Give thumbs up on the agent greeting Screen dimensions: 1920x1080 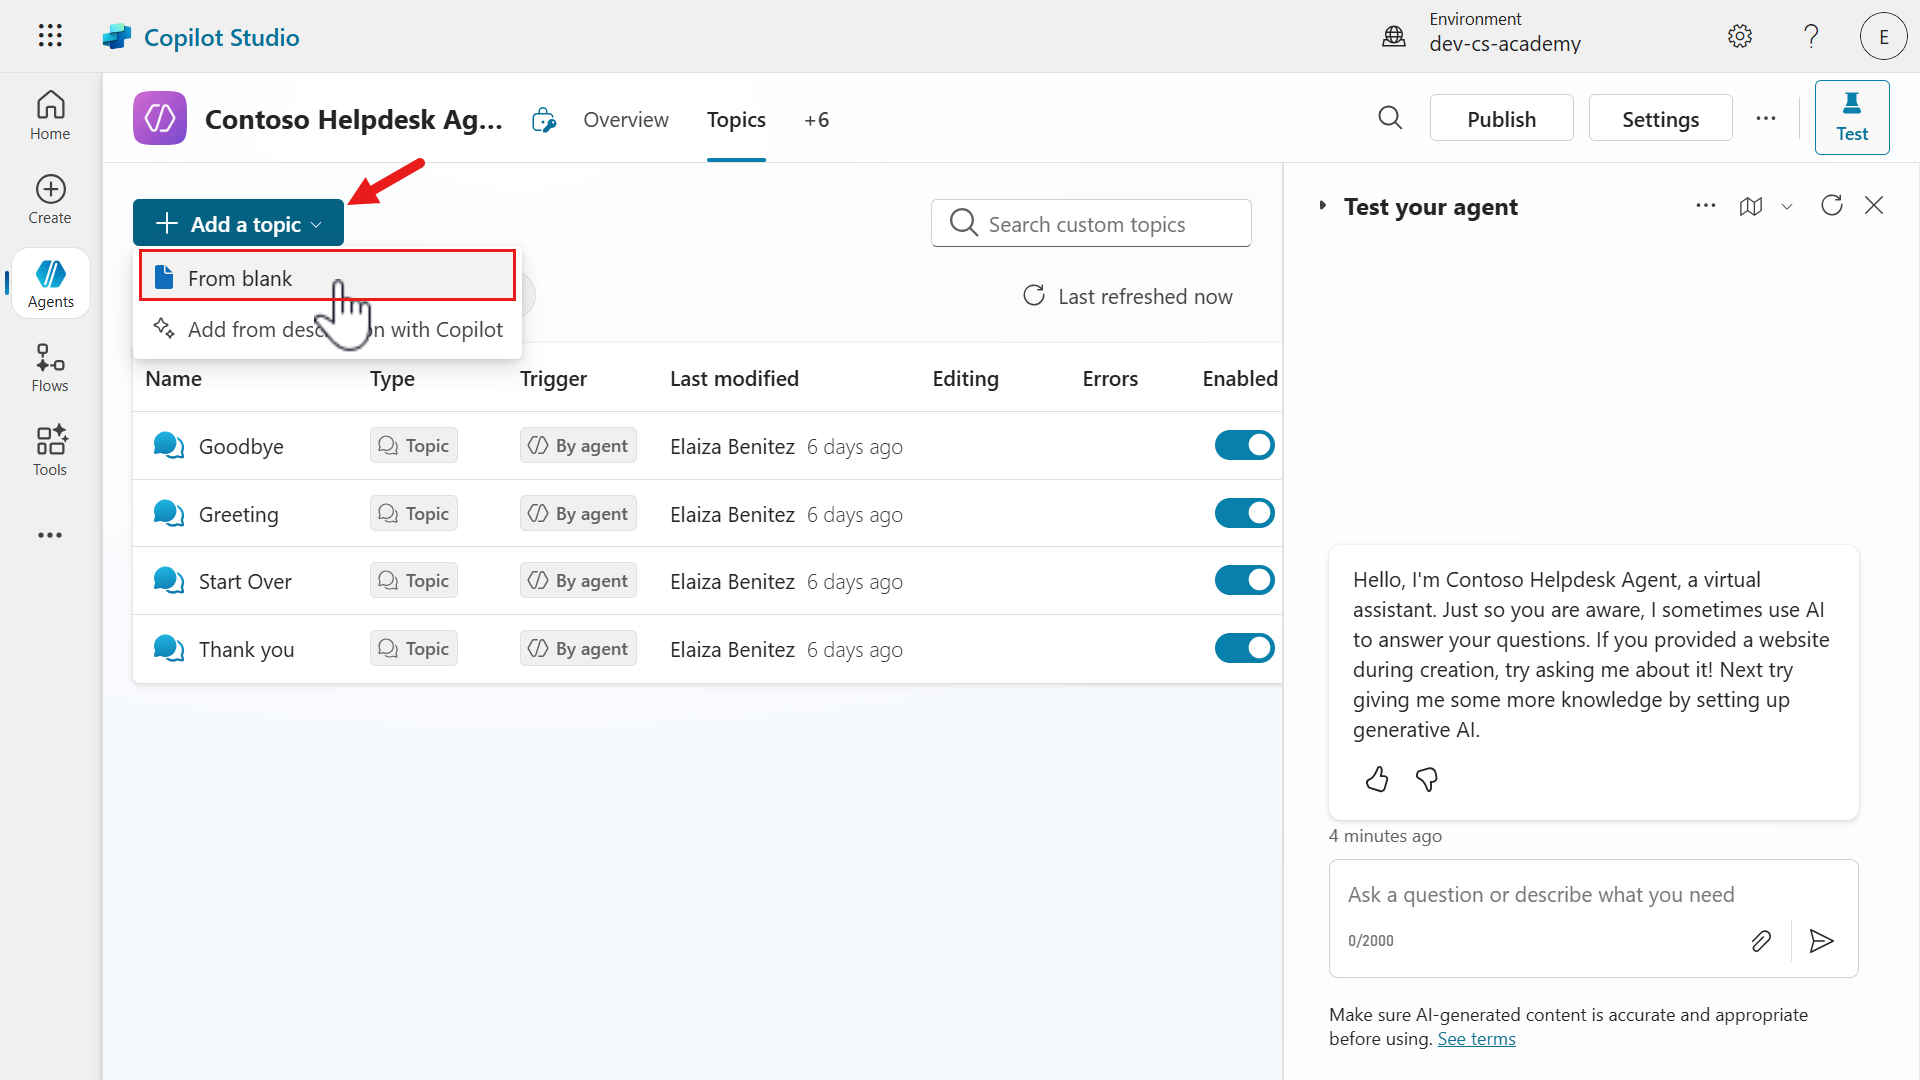[1376, 779]
